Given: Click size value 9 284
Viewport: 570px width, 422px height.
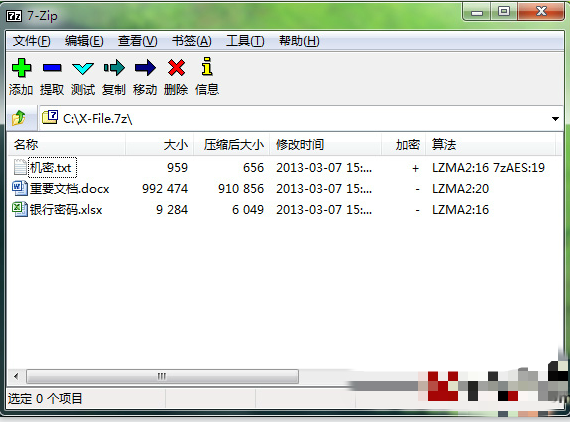Looking at the screenshot, I should 172,210.
